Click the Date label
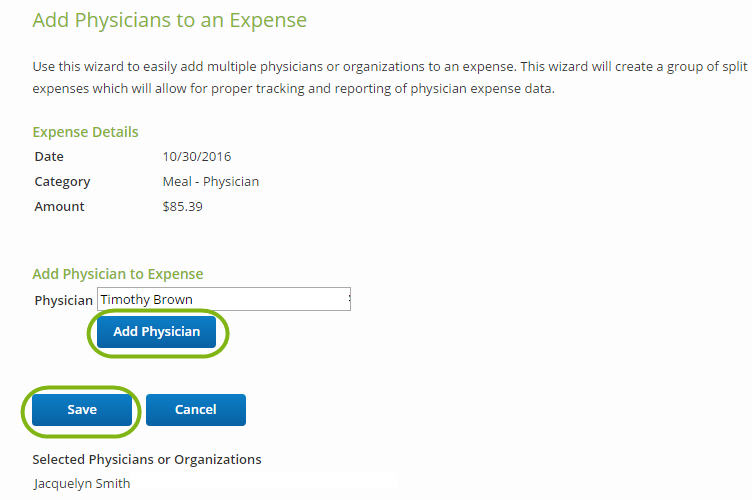Viewport: 752px width, 500px height. (x=49, y=157)
